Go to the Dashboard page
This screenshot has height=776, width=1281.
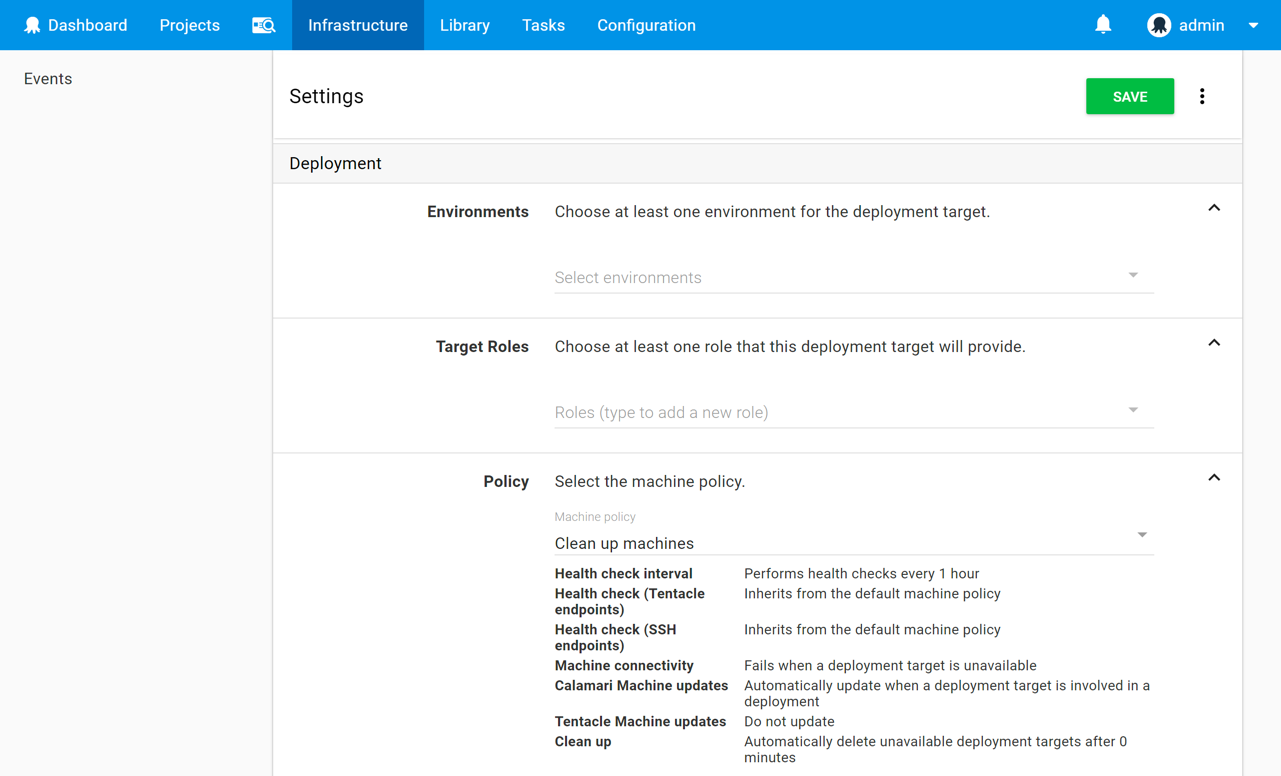[87, 25]
